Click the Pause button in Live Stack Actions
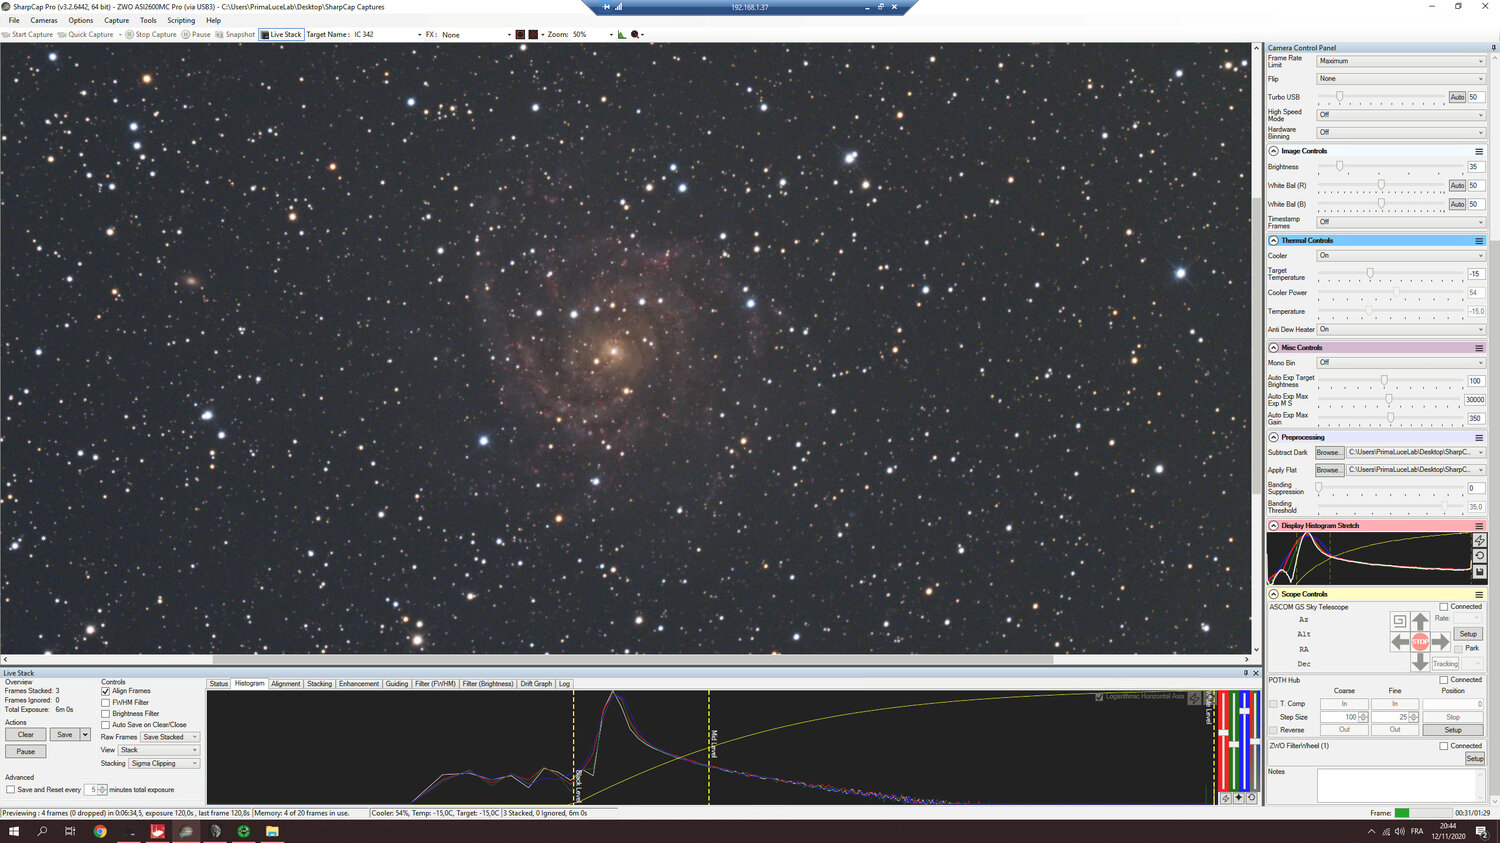1500x843 pixels. [x=26, y=751]
